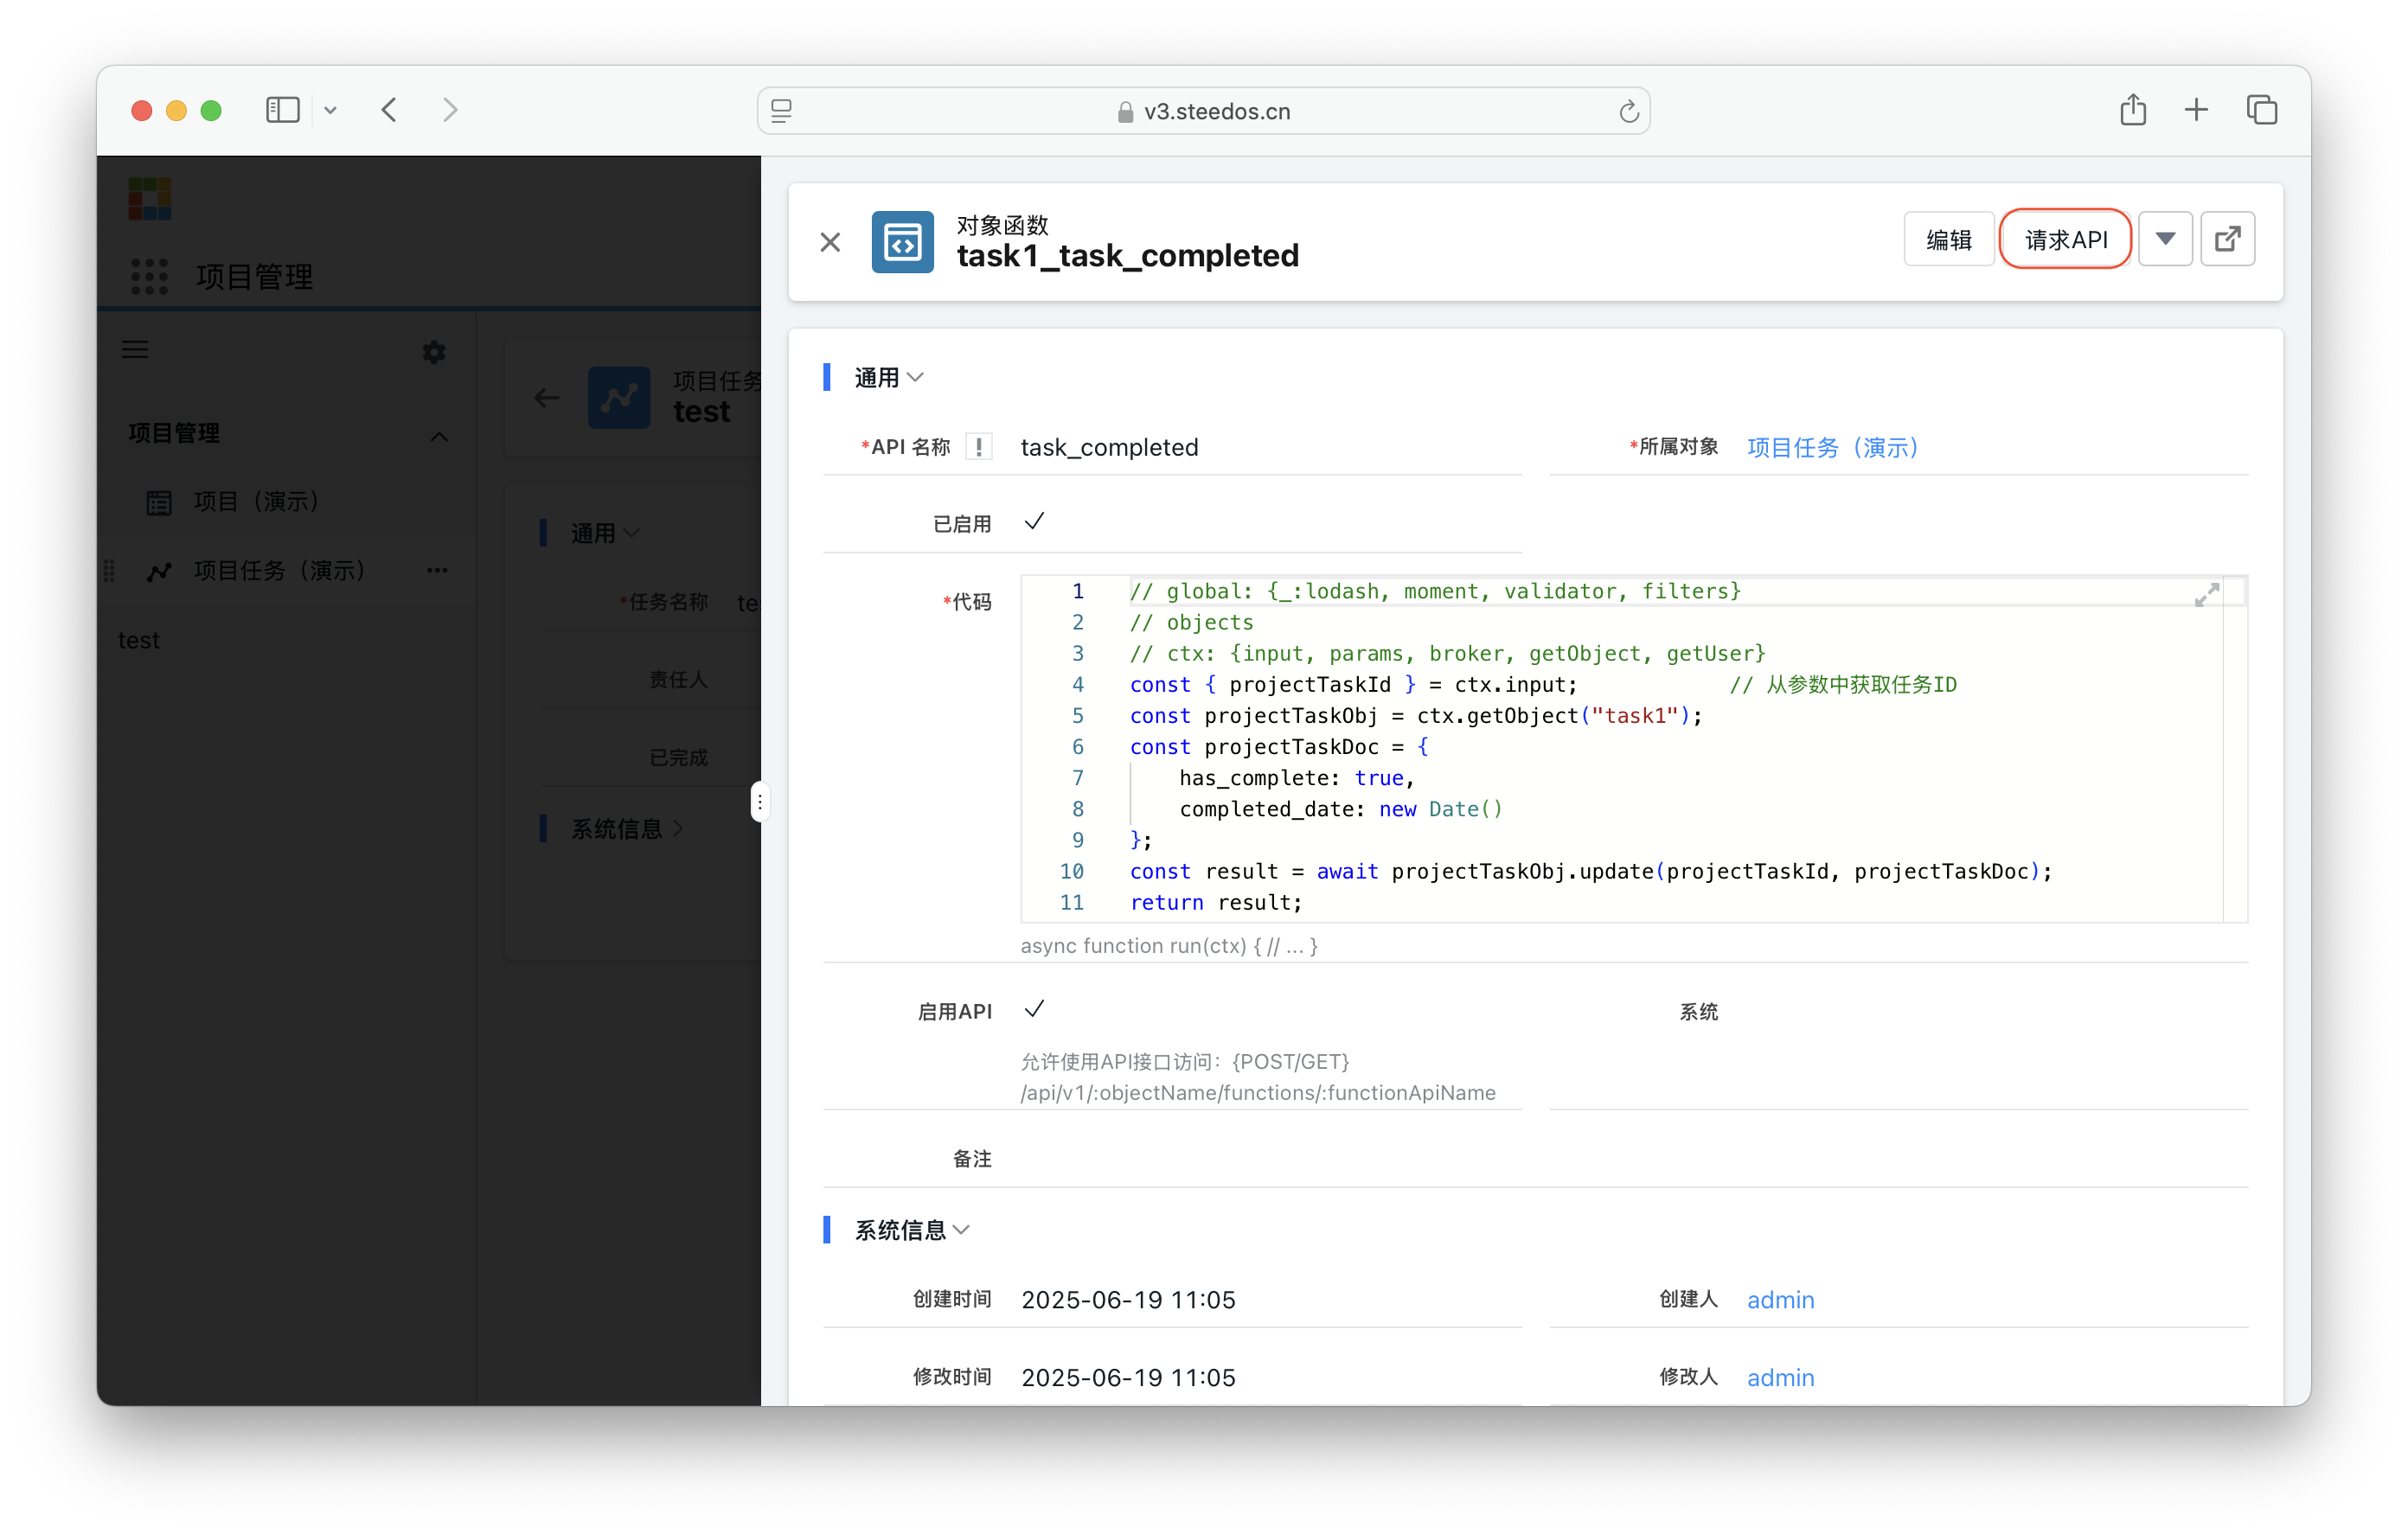Click the Safari address bar
The width and height of the screenshot is (2408, 1534).
pos(1203,110)
